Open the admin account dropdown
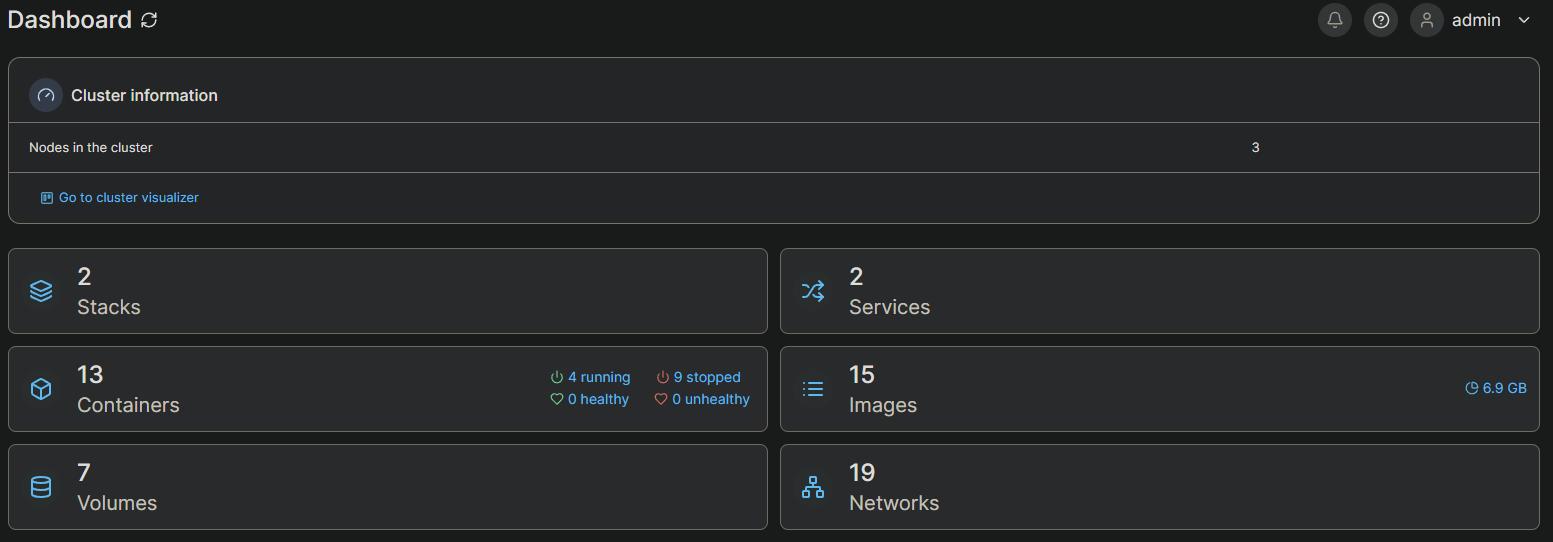This screenshot has height=542, width=1553. 1476,20
